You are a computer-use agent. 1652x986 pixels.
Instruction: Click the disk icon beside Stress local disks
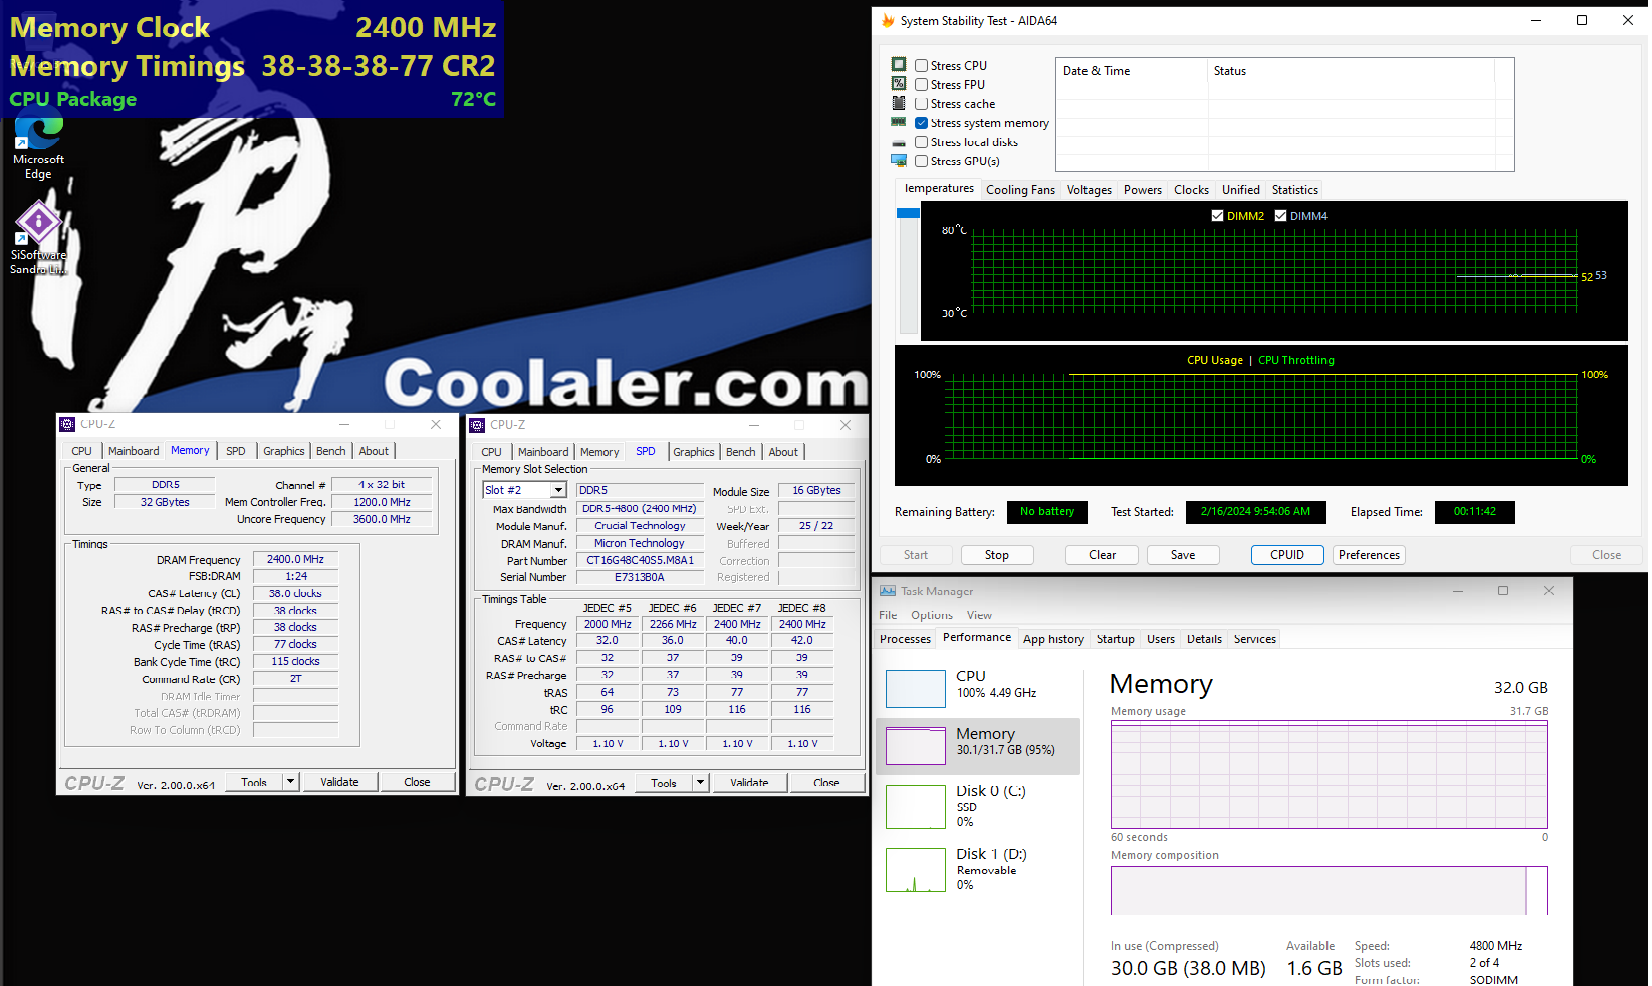899,142
